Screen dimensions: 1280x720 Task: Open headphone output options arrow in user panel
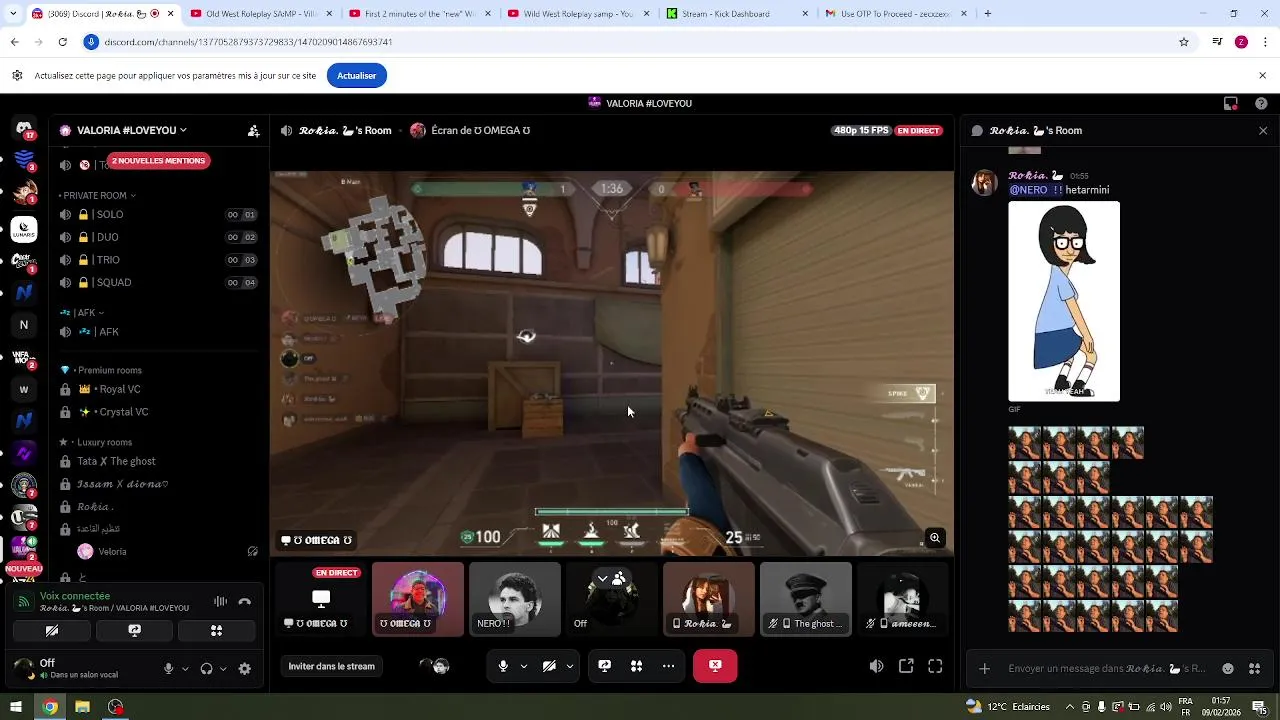click(223, 669)
